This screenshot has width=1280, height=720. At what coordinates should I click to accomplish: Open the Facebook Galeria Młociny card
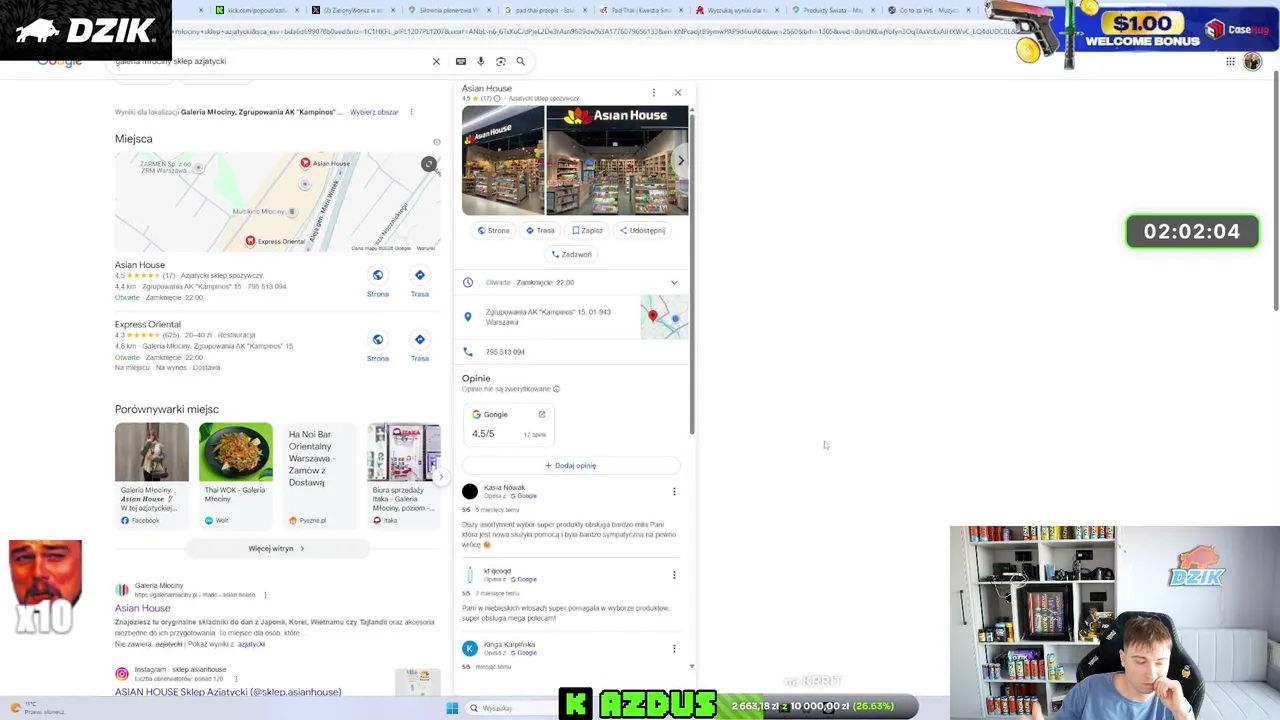point(152,474)
